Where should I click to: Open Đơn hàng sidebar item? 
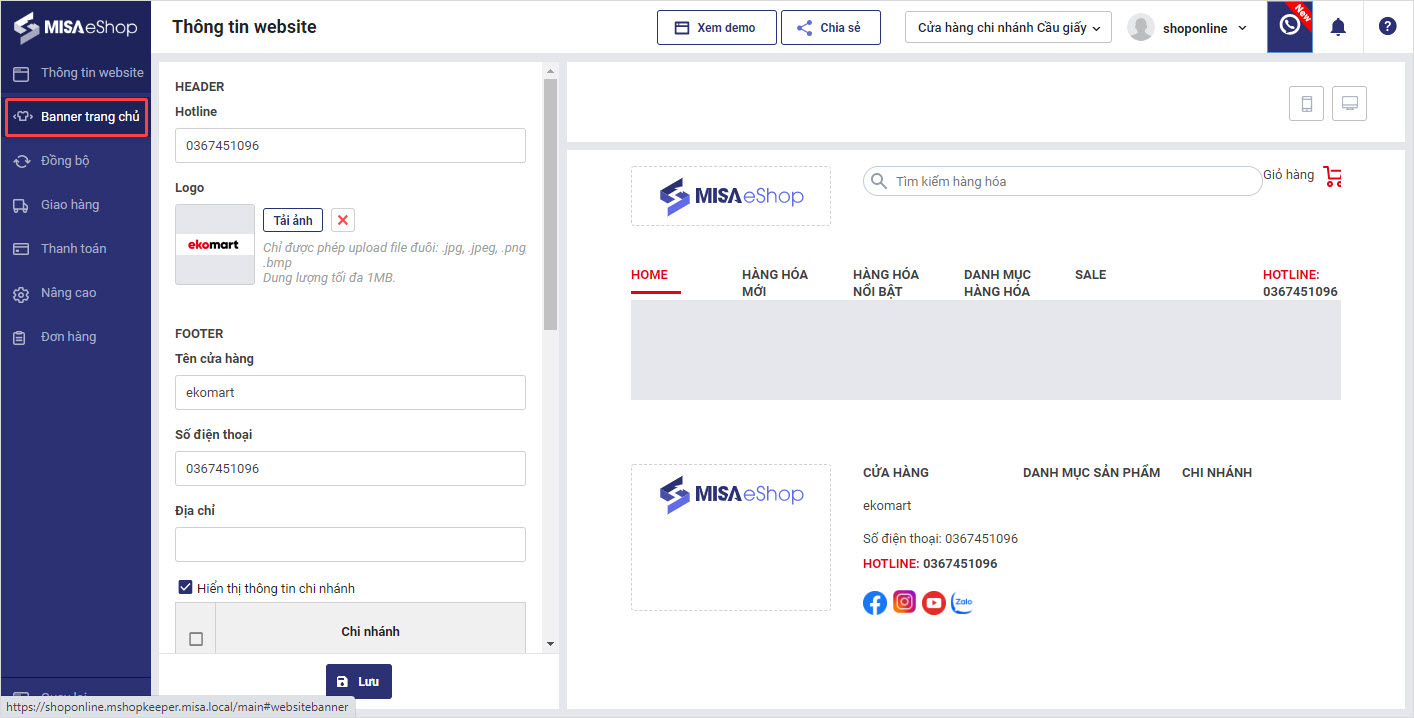(x=76, y=337)
